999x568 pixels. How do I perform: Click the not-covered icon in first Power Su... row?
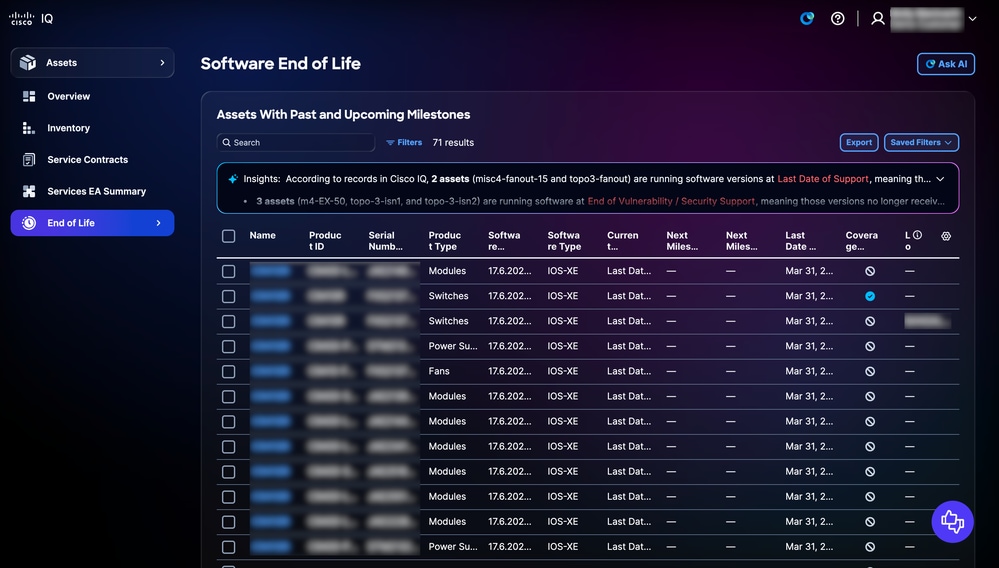tap(870, 346)
